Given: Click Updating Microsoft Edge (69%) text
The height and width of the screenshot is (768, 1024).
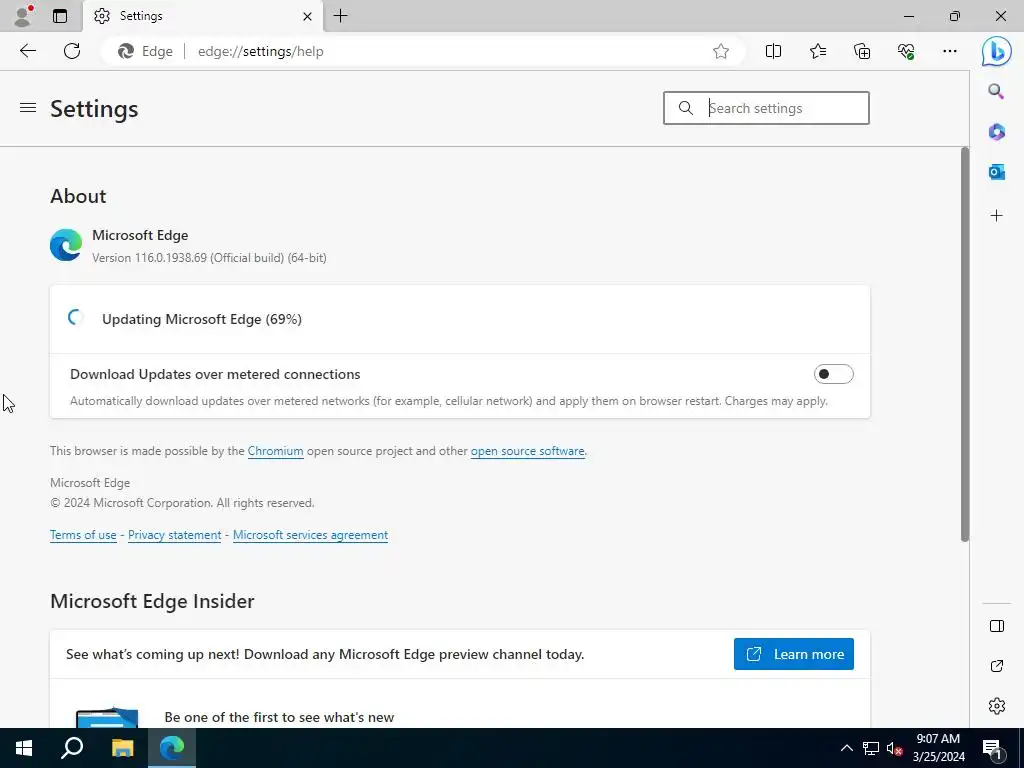Looking at the screenshot, I should (202, 319).
